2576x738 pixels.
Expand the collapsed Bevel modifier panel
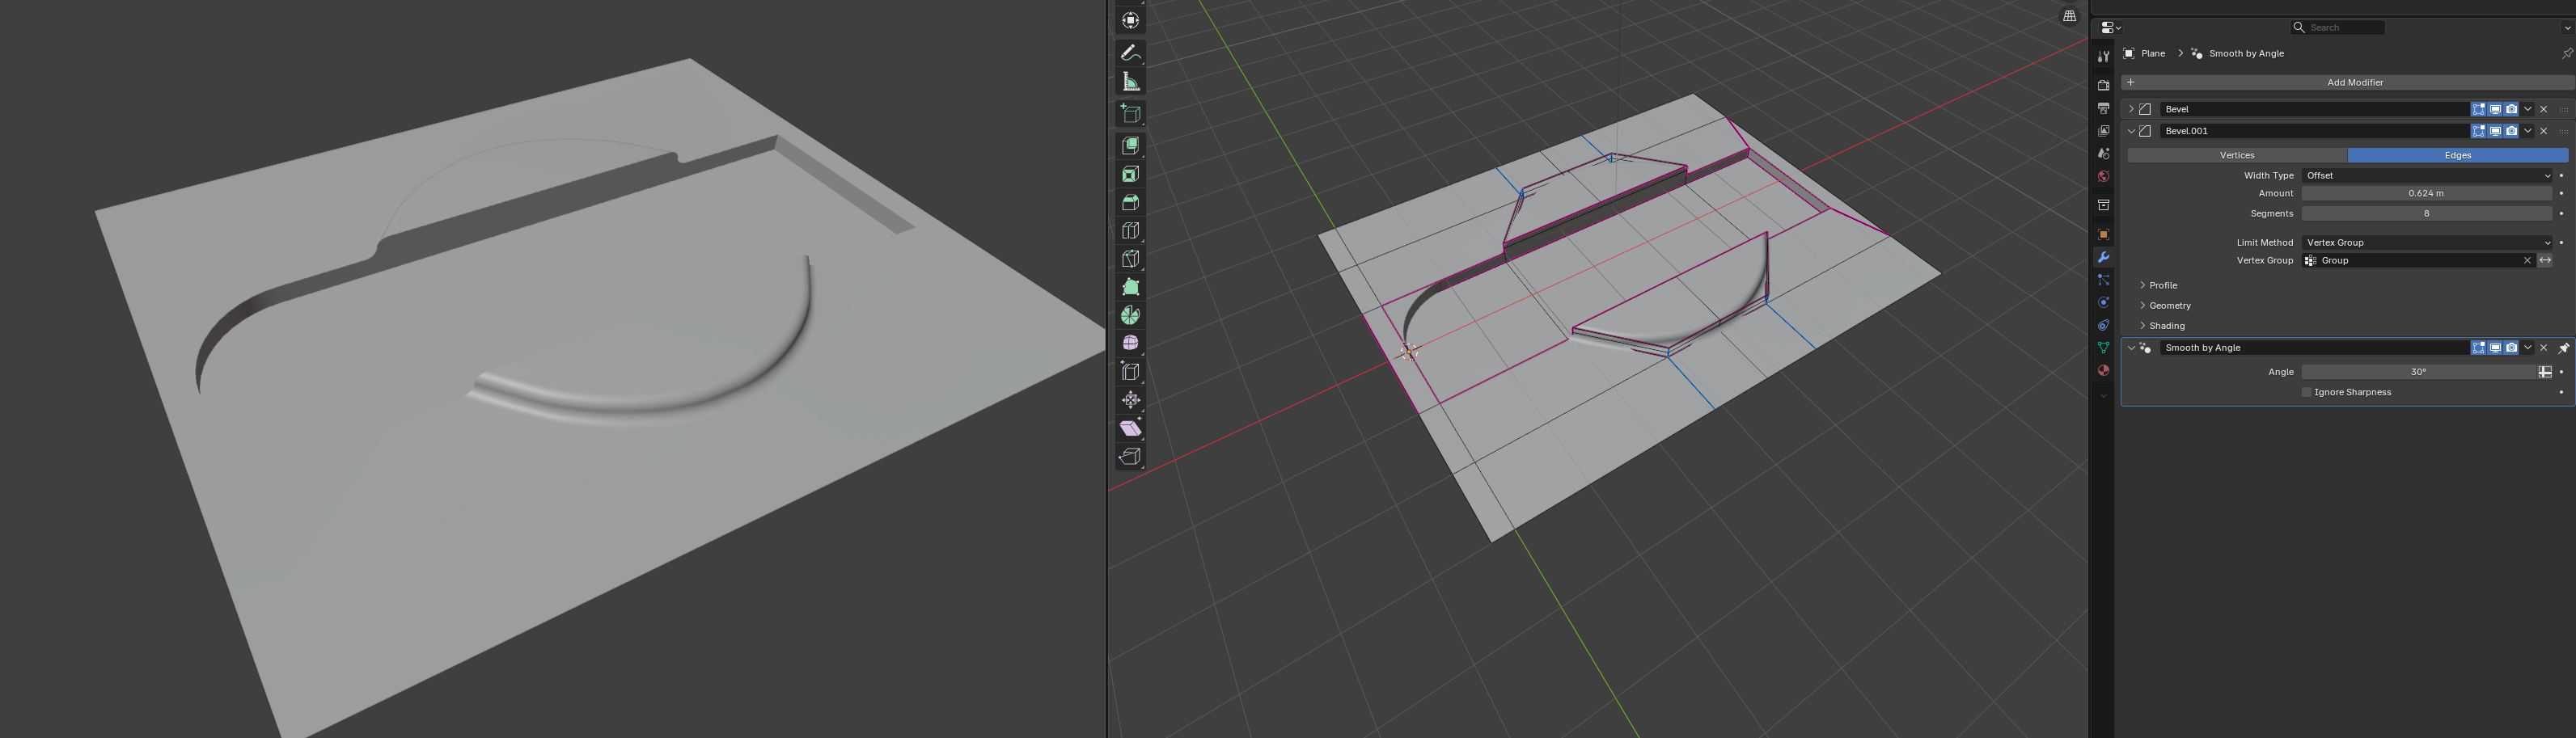click(x=2131, y=109)
